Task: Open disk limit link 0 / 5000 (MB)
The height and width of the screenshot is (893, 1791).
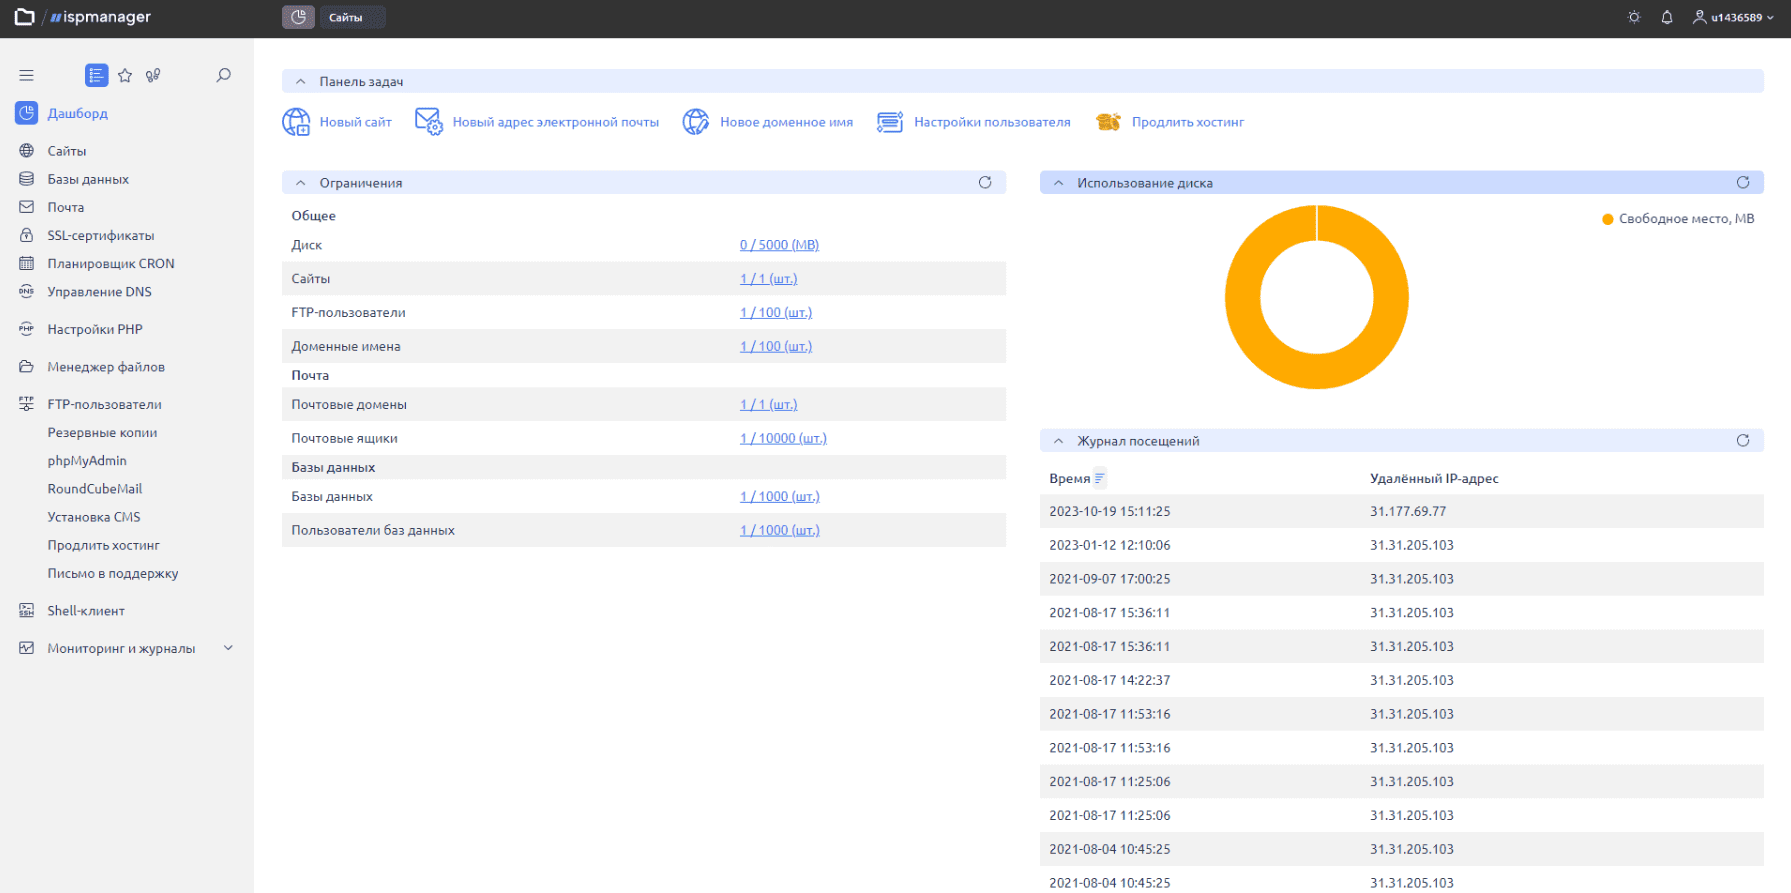Action: (779, 245)
